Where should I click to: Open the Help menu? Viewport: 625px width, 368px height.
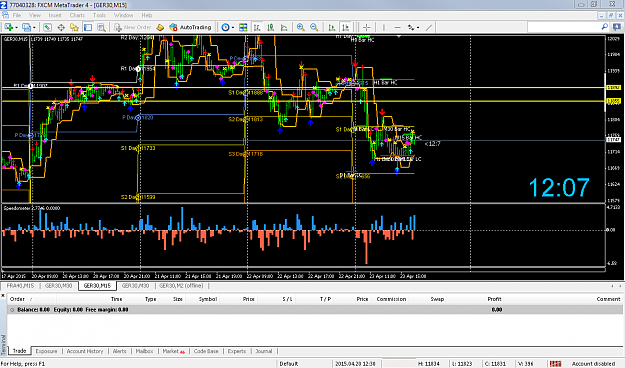click(147, 15)
